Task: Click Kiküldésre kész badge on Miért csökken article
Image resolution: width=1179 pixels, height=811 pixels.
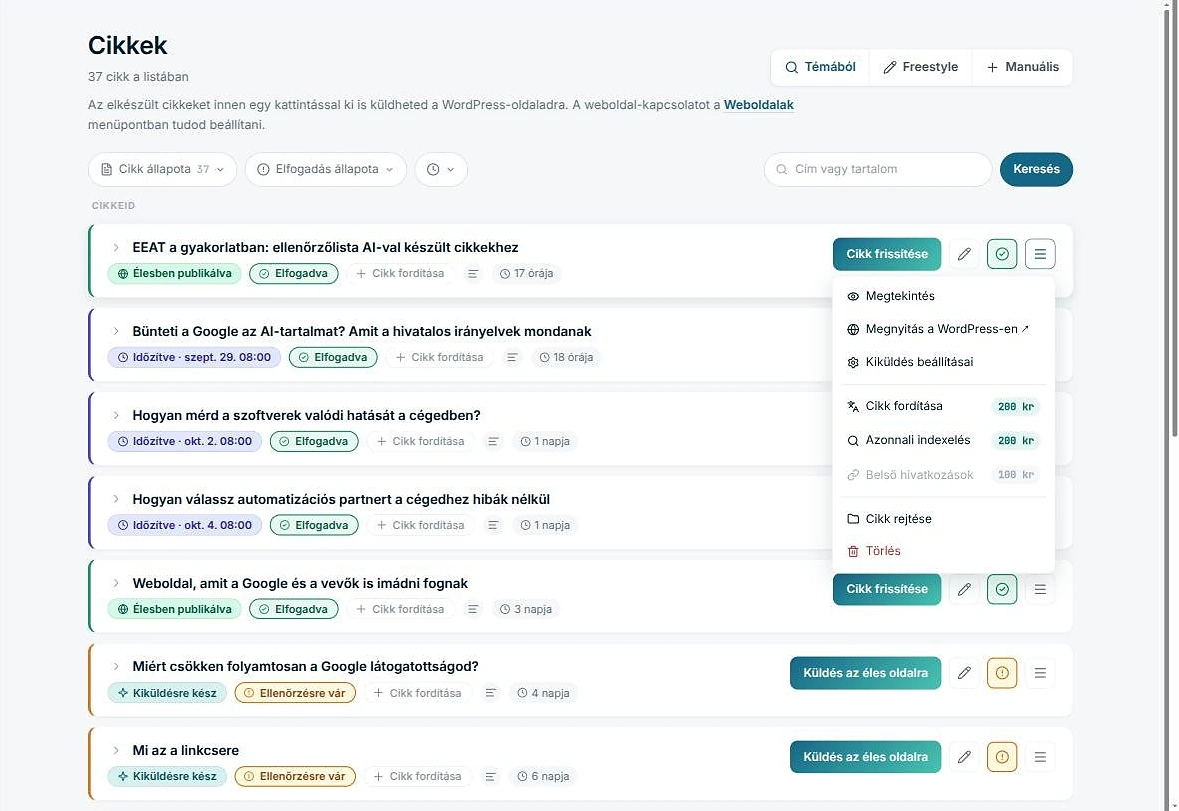Action: pyautogui.click(x=167, y=693)
